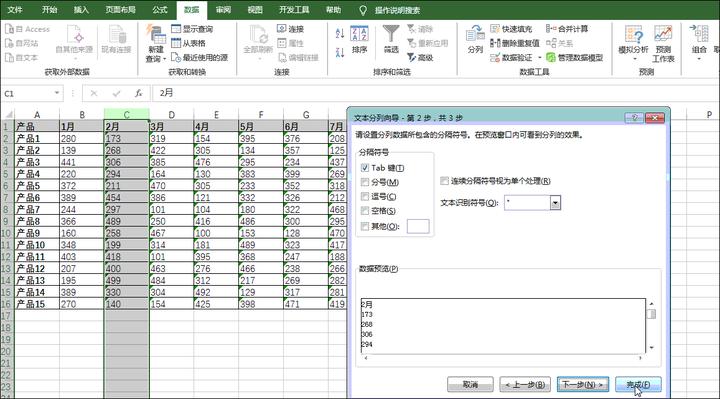Click the data preview horizontal scrollbar
720x399 pixels.
pos(503,358)
